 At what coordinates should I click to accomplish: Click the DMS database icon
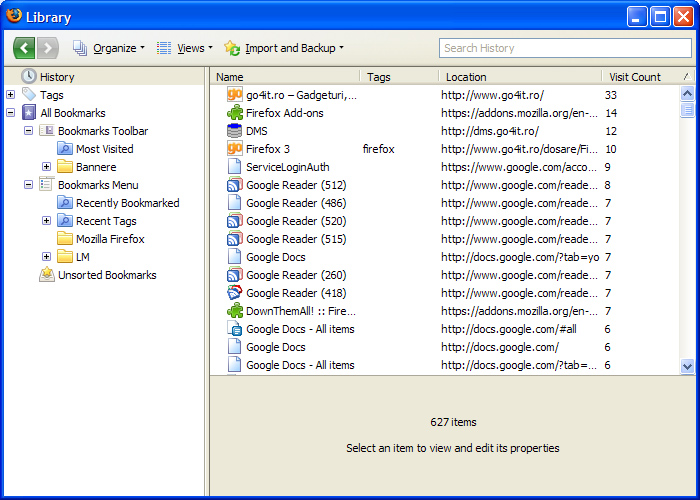click(235, 130)
